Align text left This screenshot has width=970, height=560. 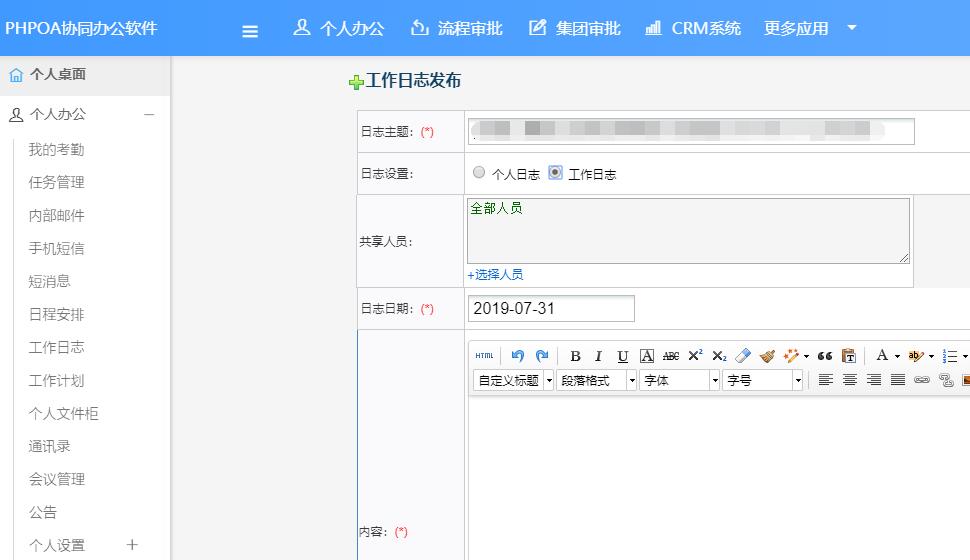[825, 380]
